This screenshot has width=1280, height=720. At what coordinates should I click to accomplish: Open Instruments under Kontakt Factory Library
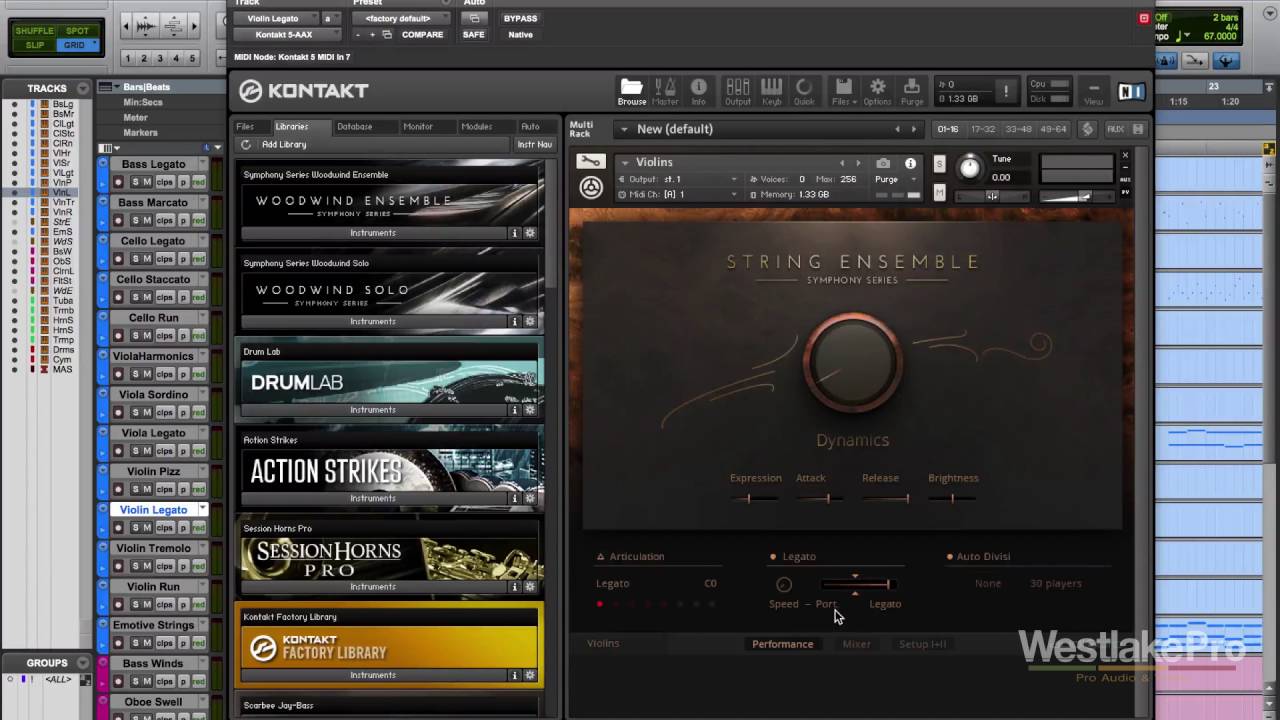click(x=373, y=675)
